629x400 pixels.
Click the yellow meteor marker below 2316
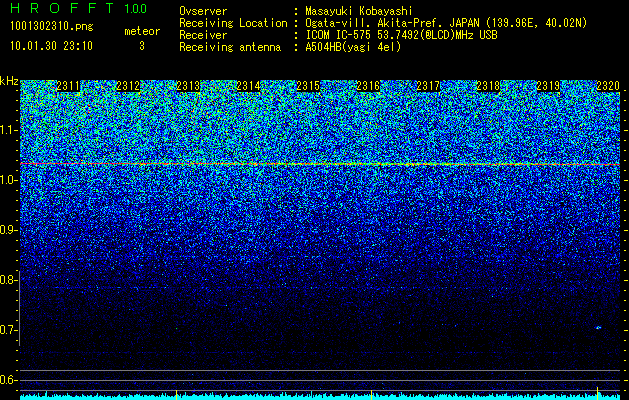pyautogui.click(x=371, y=393)
